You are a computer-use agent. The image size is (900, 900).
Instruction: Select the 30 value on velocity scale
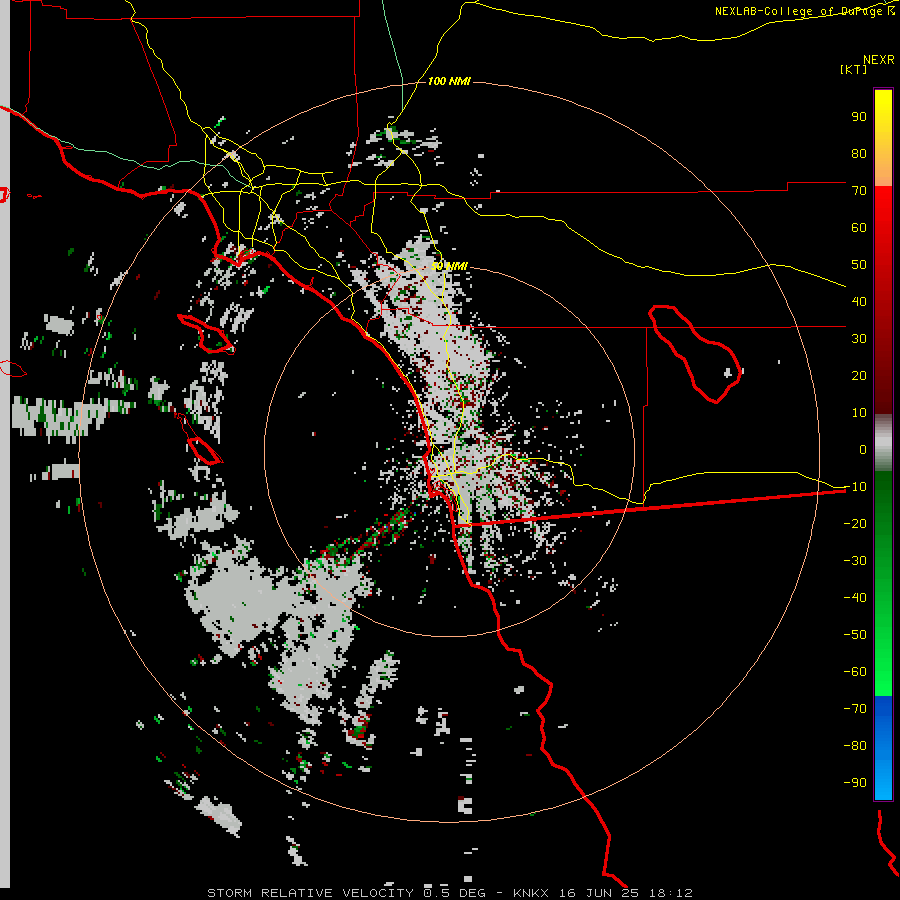point(859,339)
